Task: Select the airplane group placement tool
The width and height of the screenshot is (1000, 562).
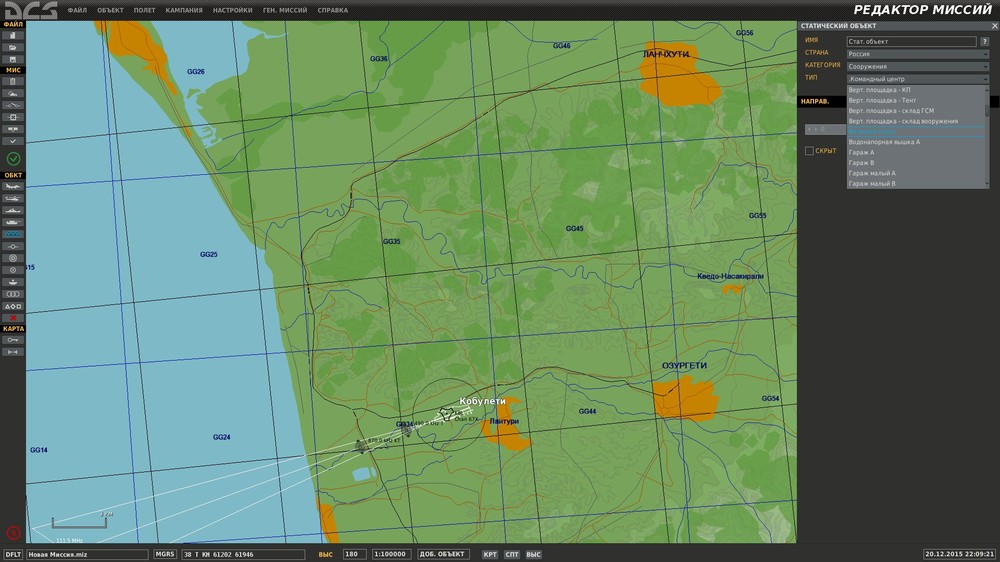Action: click(x=13, y=186)
